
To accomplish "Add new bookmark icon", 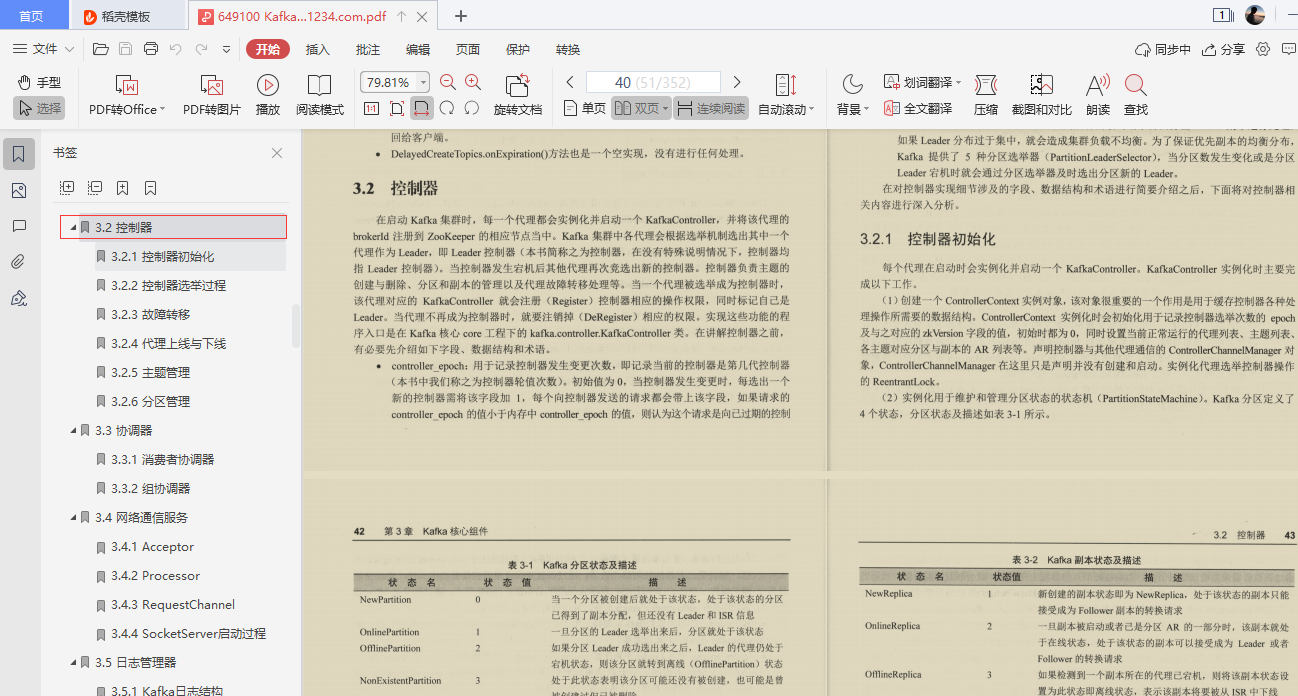I will pos(122,187).
